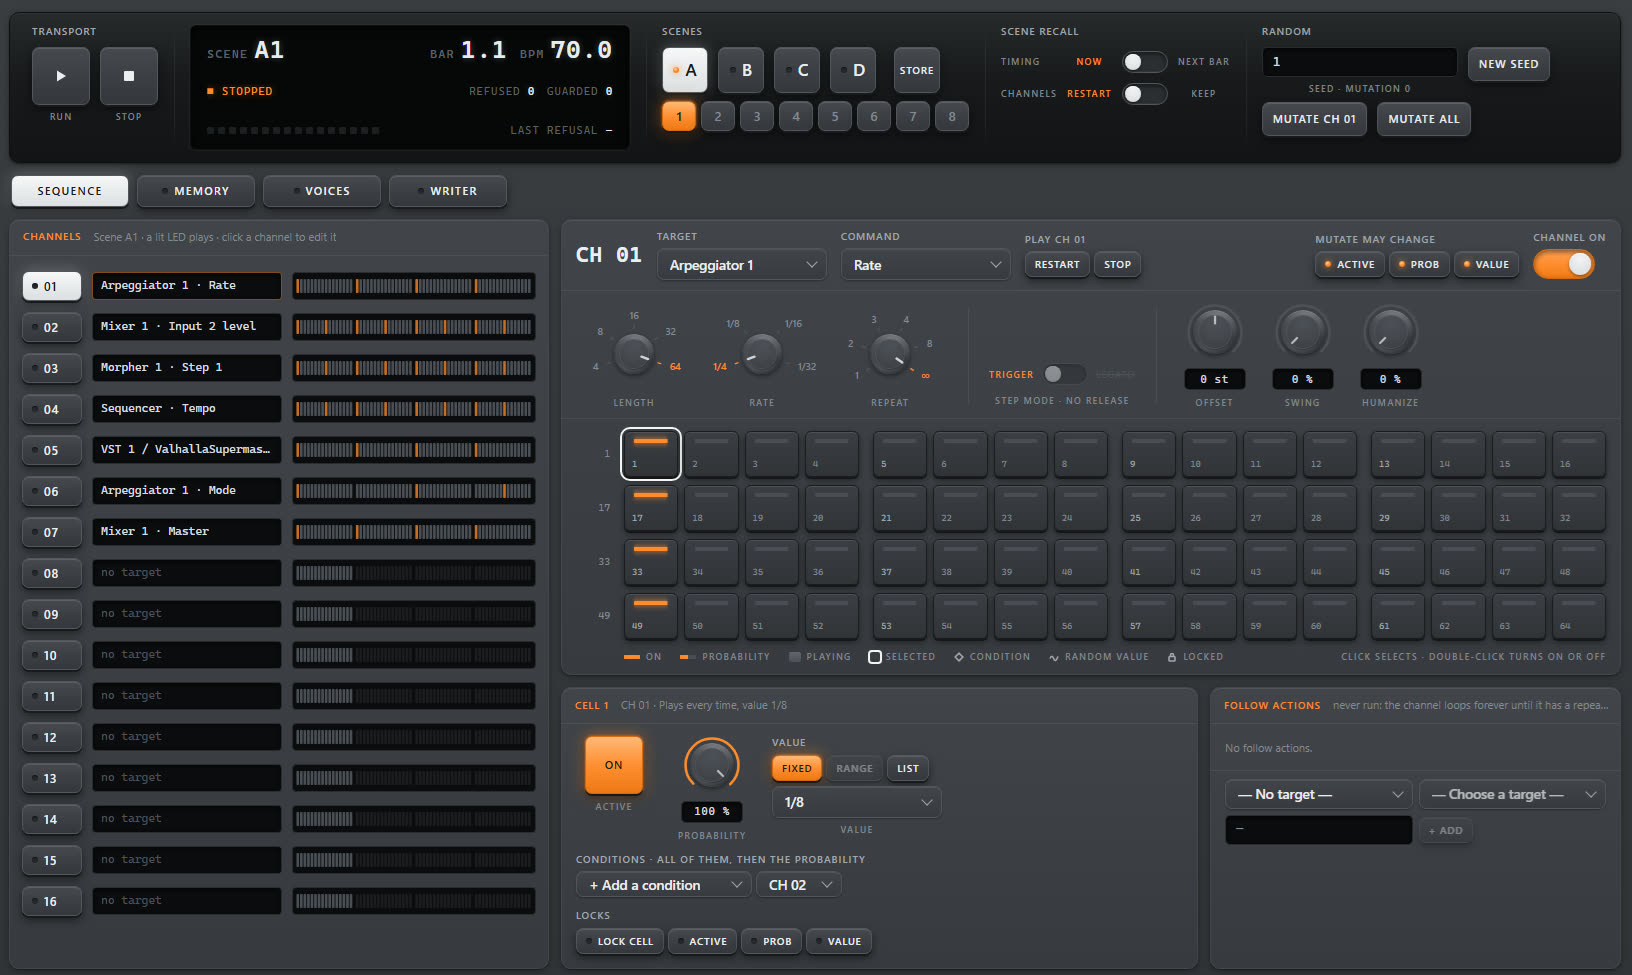The height and width of the screenshot is (975, 1632).
Task: Store the current scene
Action: click(x=916, y=70)
